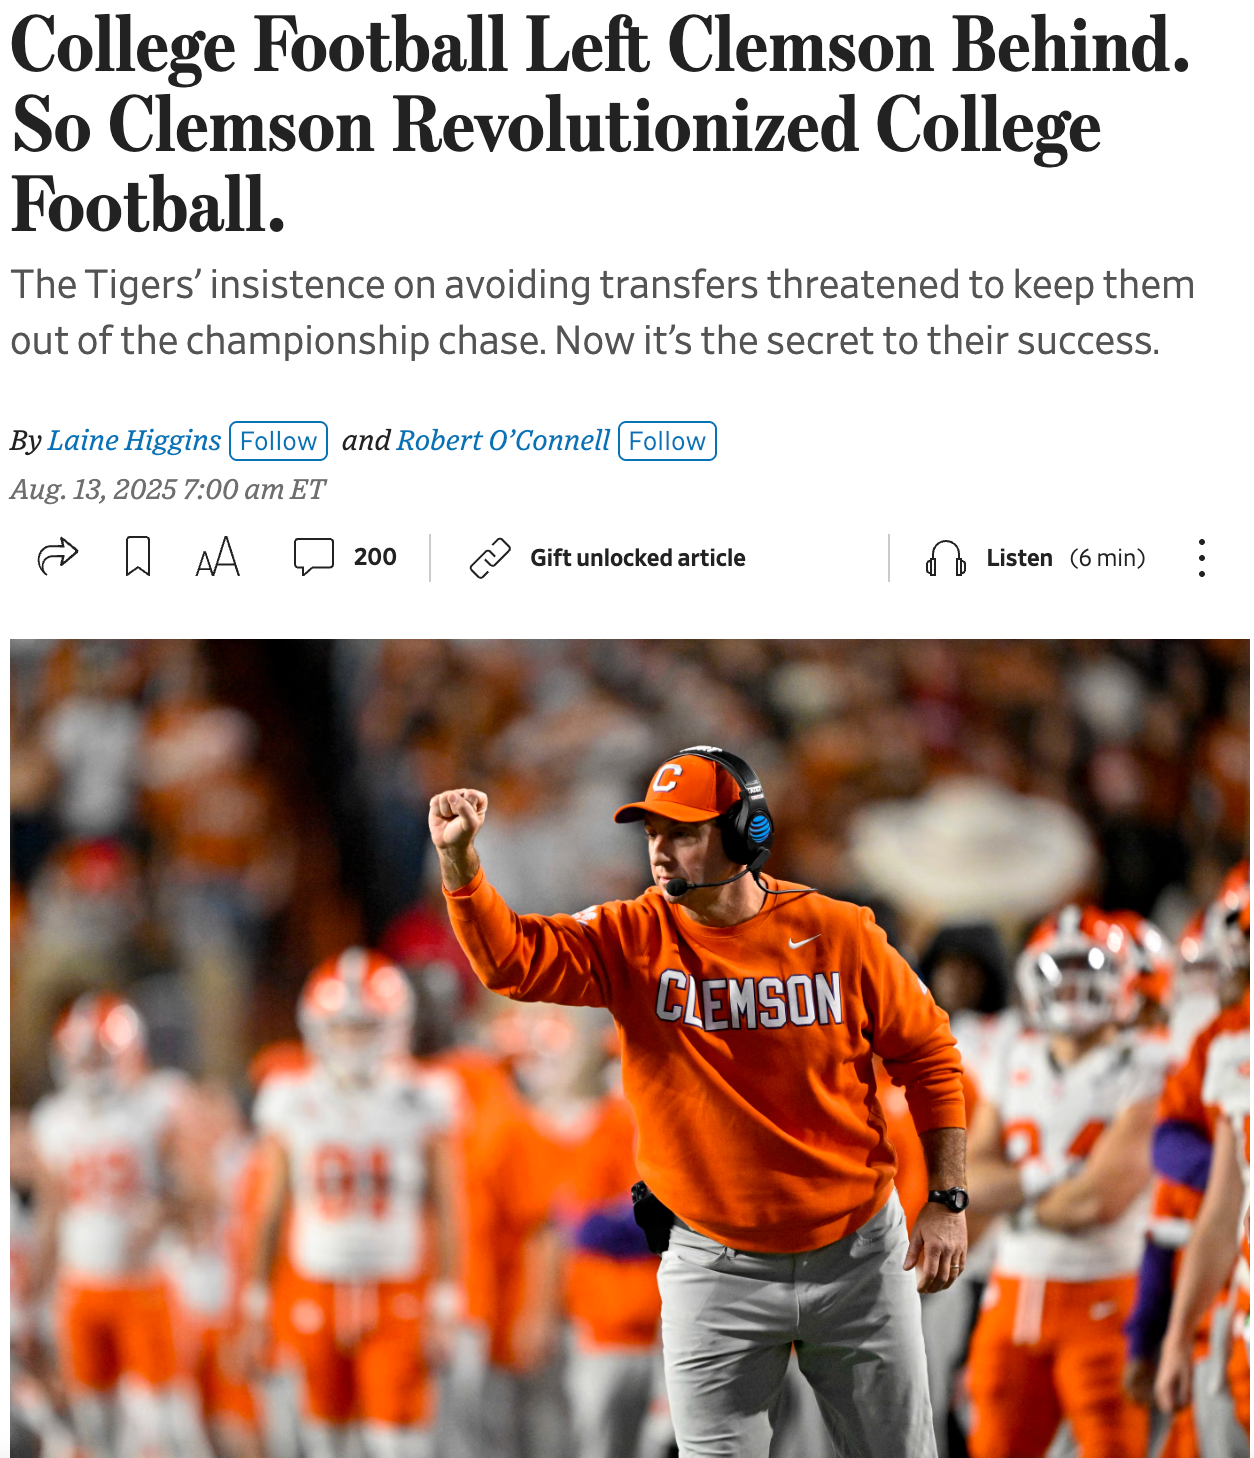Image resolution: width=1254 pixels, height=1458 pixels.
Task: Open comments via speech bubble icon
Action: 313,557
